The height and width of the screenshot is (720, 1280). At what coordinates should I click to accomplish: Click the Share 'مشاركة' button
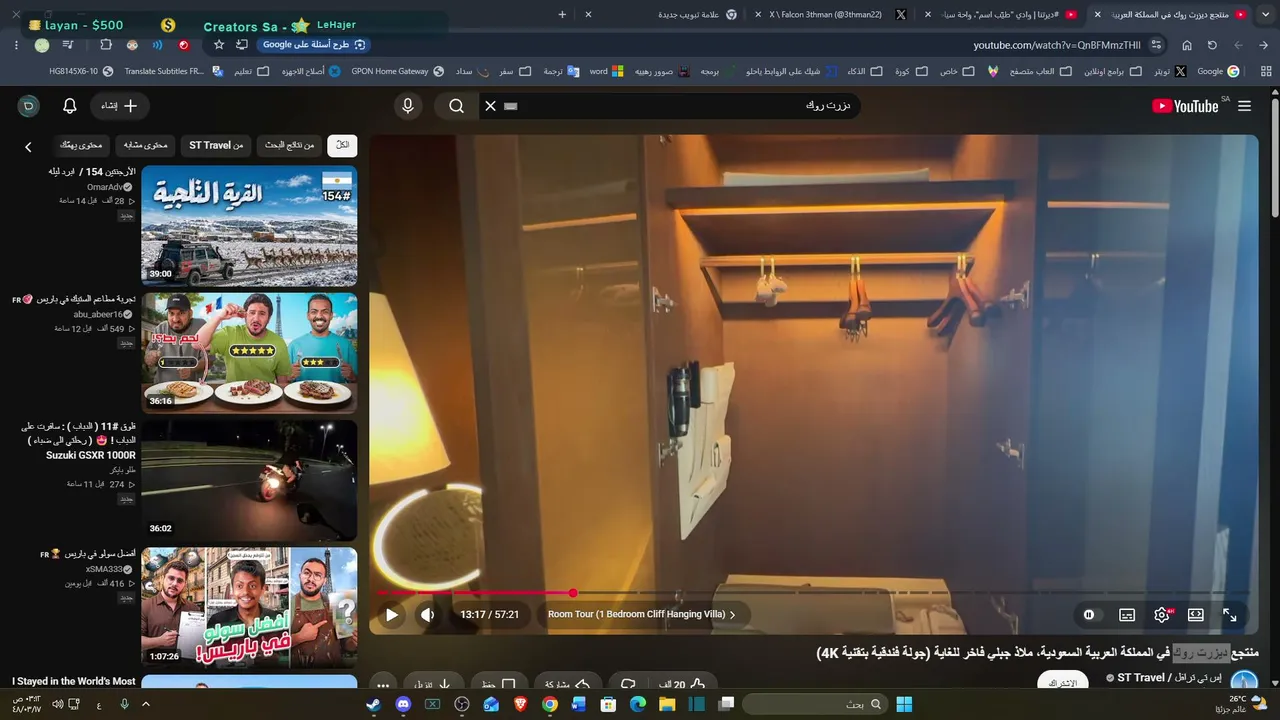tap(566, 685)
